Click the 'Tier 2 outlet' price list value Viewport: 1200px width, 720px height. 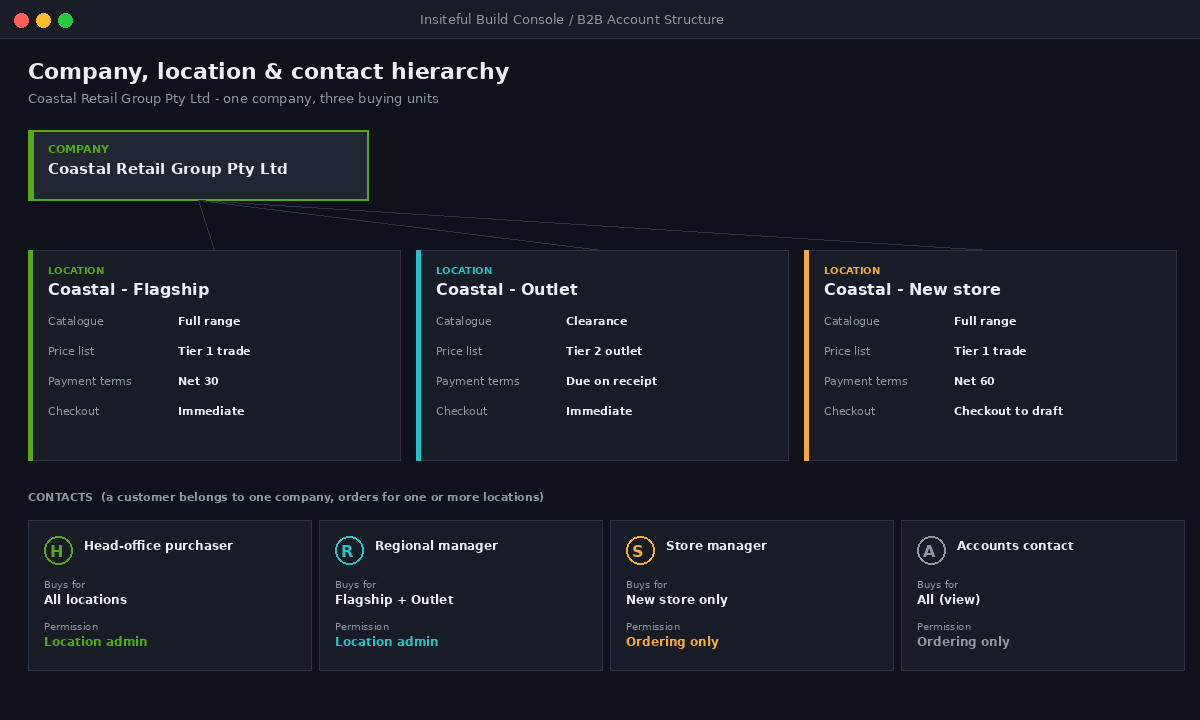(604, 351)
